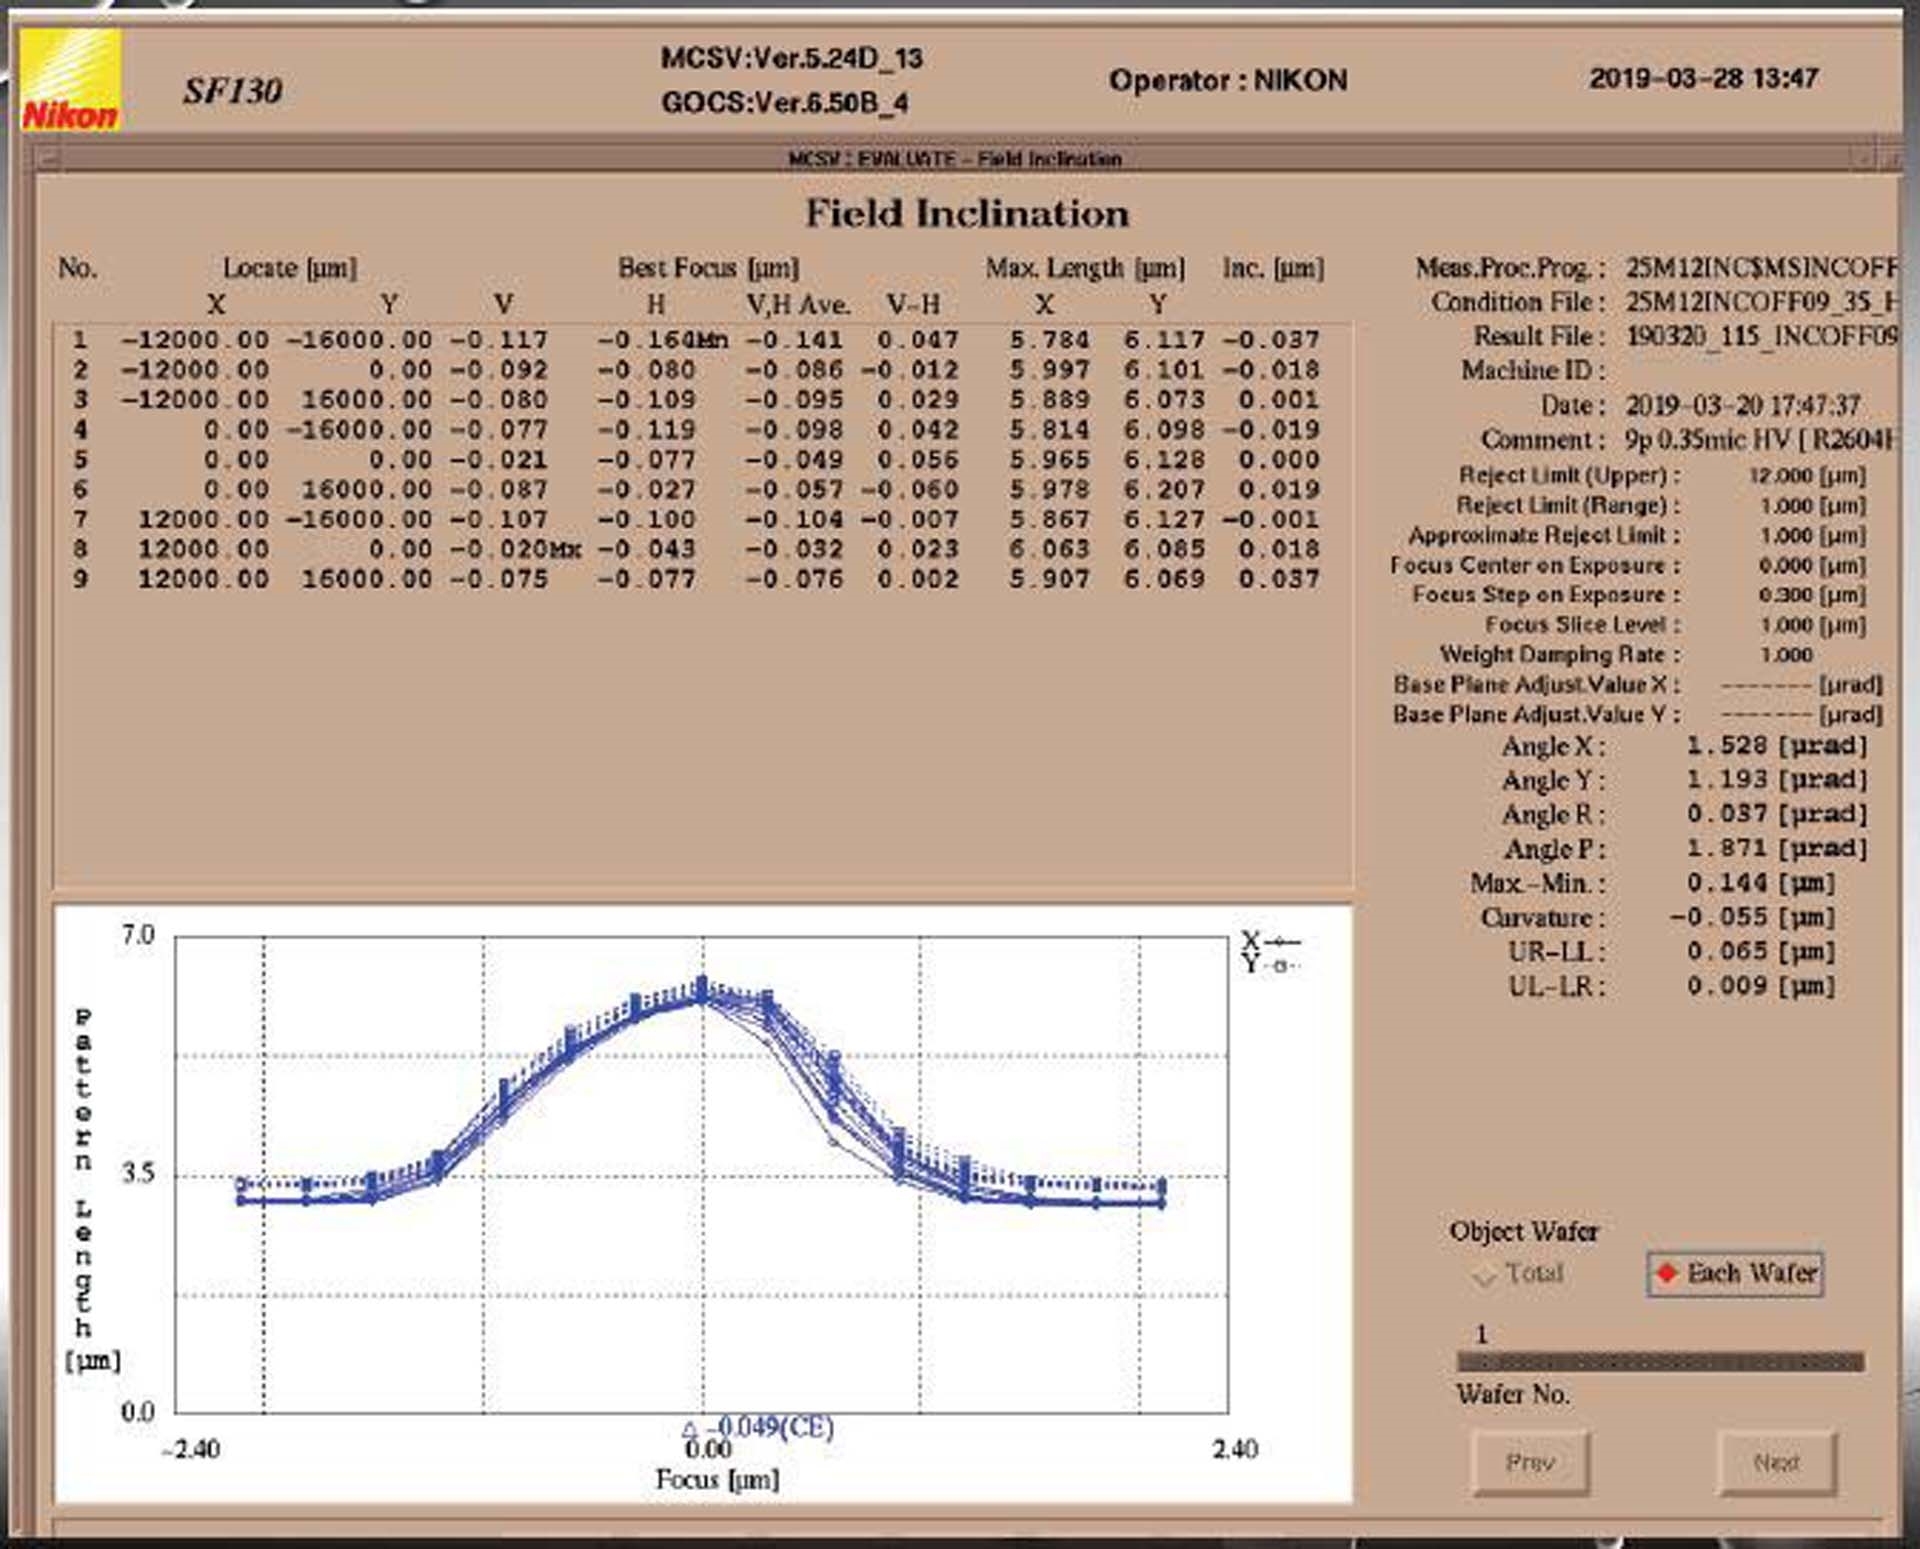The width and height of the screenshot is (1920, 1549).
Task: Click the Nikon logo icon
Action: click(70, 80)
